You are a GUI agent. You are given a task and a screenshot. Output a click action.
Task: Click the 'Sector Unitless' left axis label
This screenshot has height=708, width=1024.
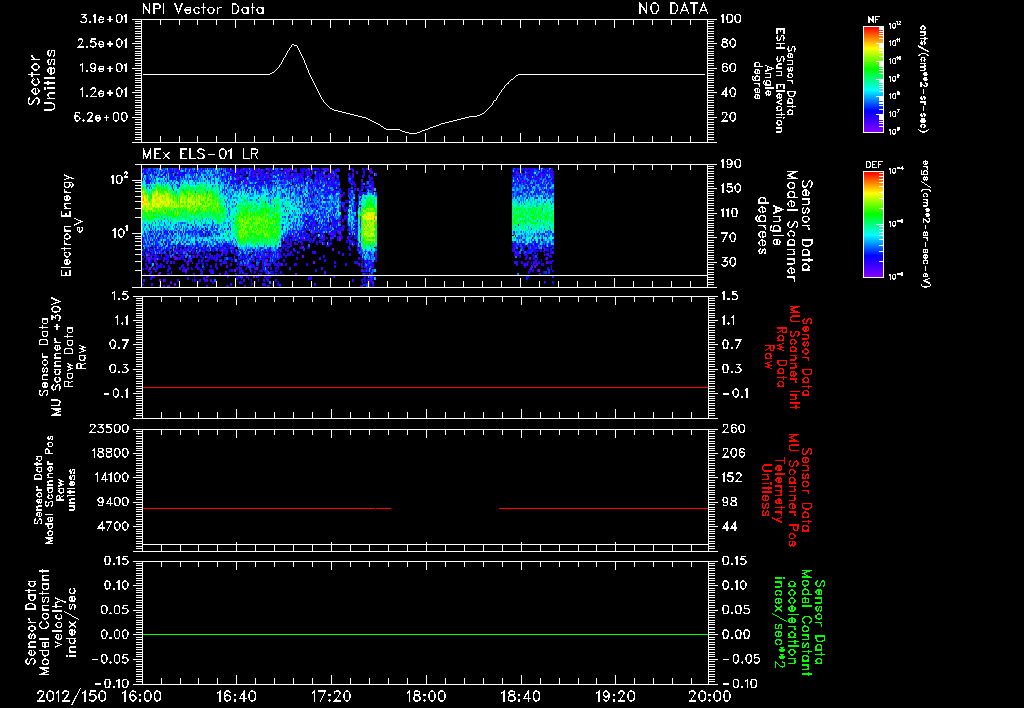[x=42, y=80]
